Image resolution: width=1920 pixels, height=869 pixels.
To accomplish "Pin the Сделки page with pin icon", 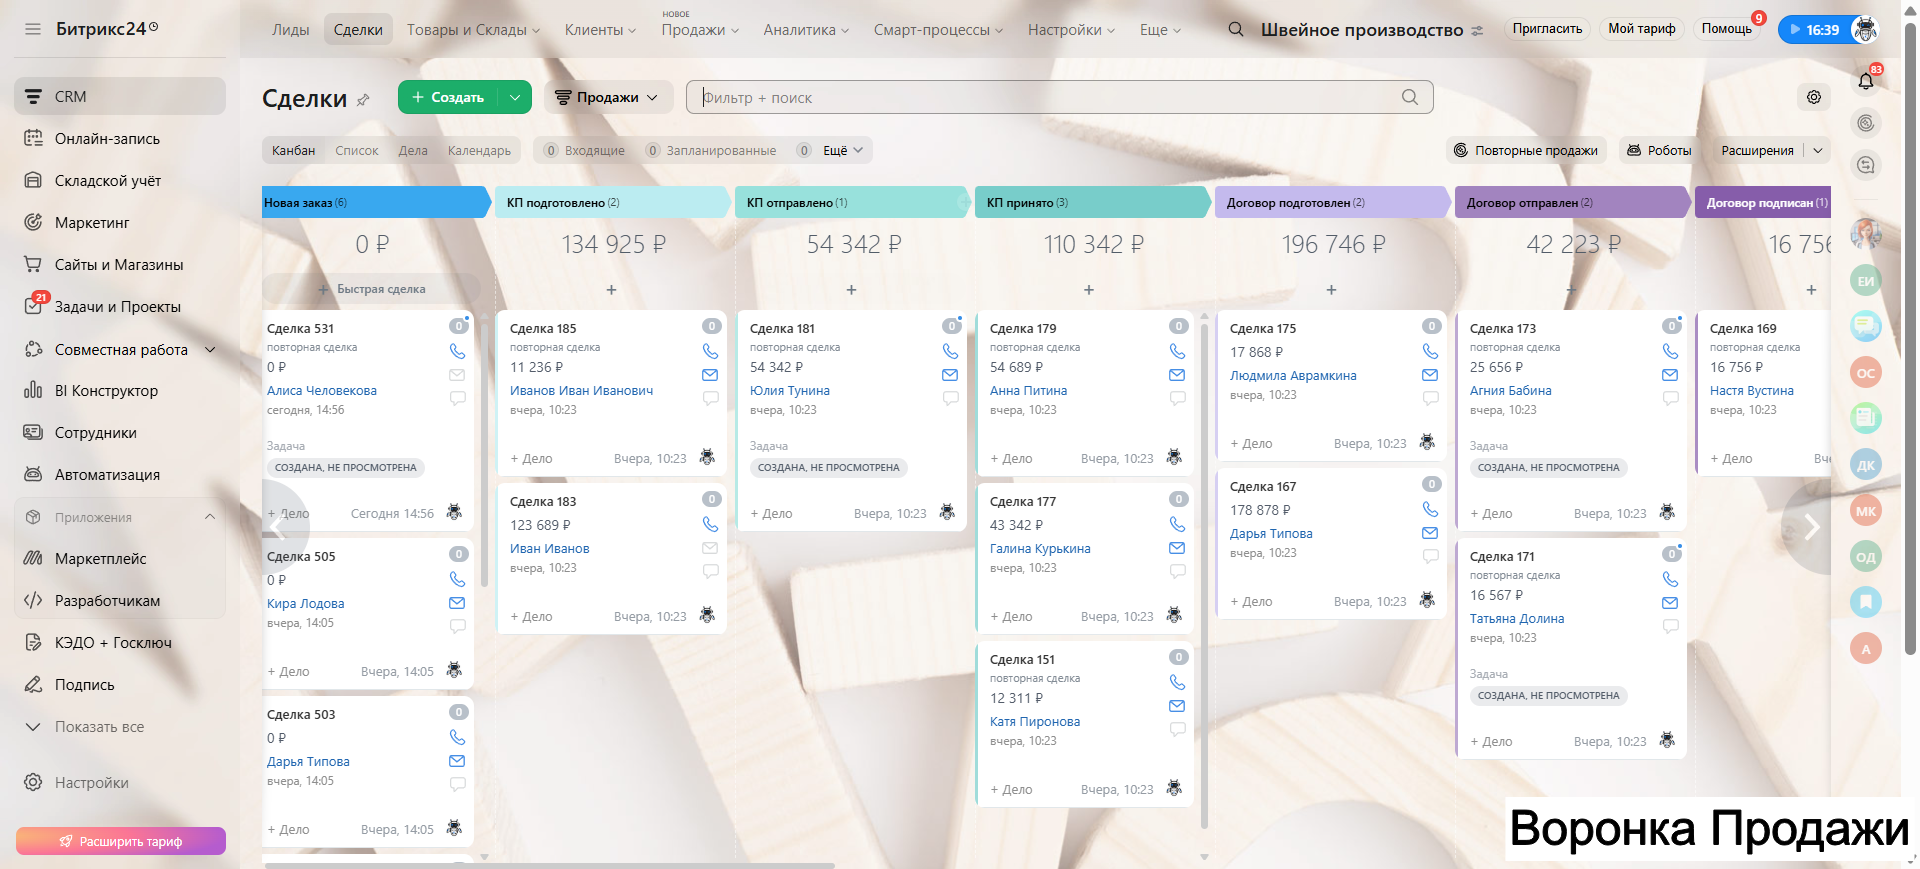I will pos(363,99).
